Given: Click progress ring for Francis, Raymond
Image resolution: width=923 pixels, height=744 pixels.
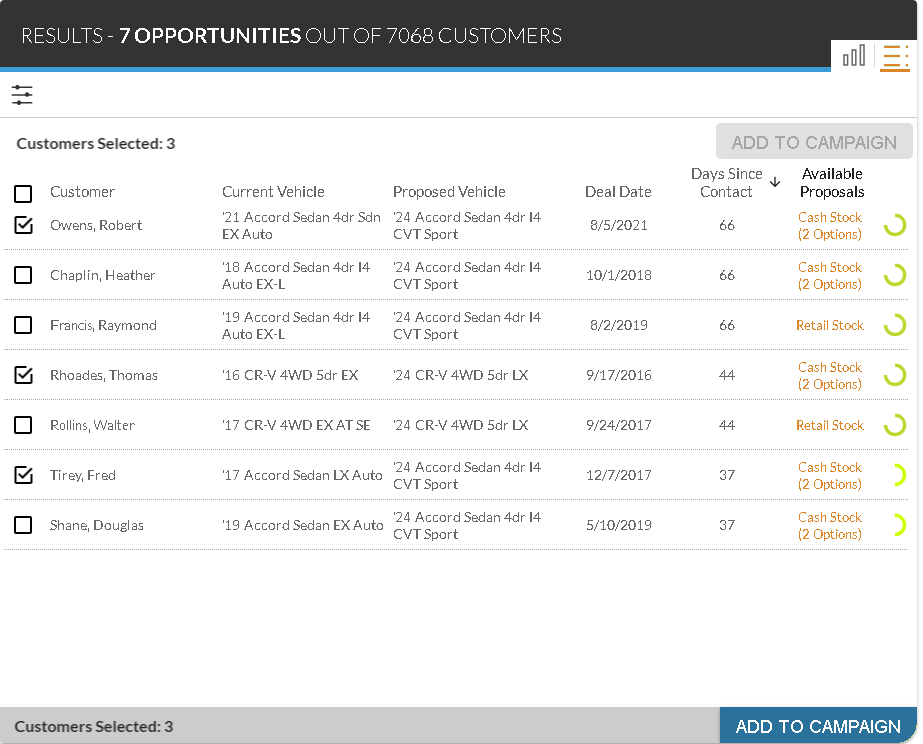Looking at the screenshot, I should click(895, 325).
